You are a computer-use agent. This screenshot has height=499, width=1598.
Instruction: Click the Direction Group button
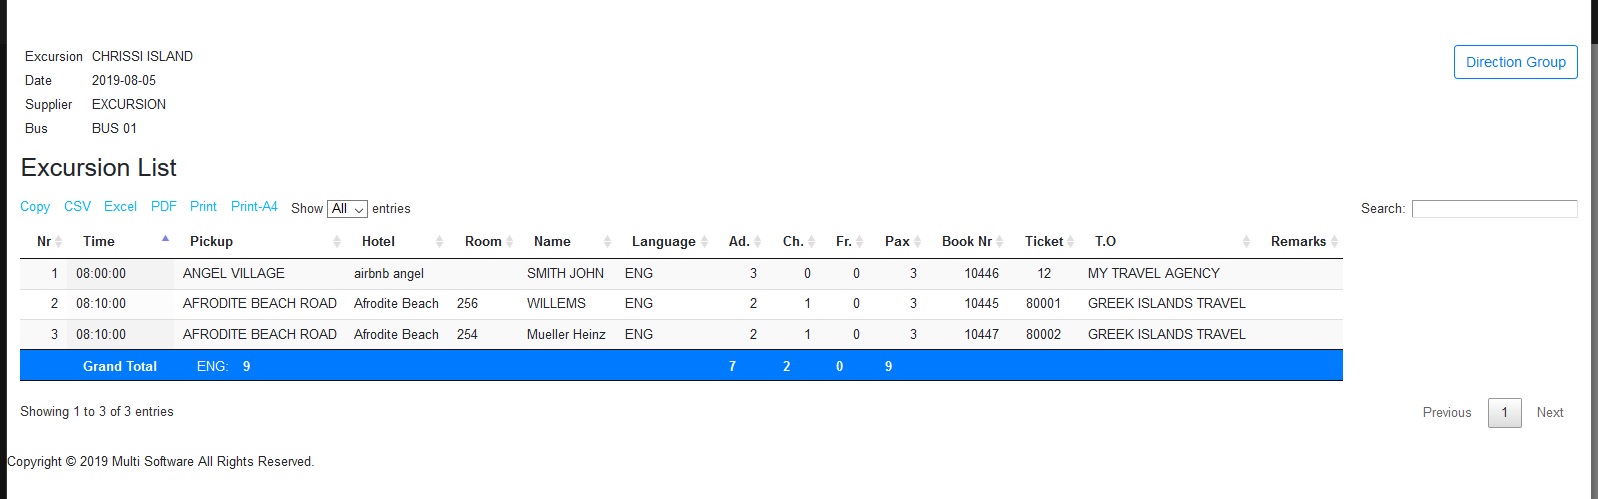[x=1515, y=62]
